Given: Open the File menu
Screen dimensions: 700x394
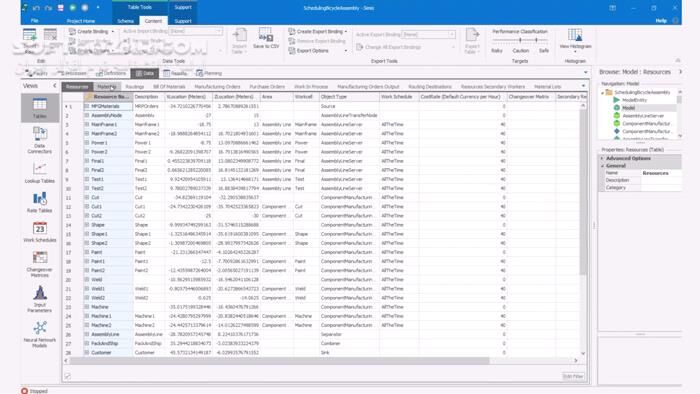Looking at the screenshot, I should point(34,21).
